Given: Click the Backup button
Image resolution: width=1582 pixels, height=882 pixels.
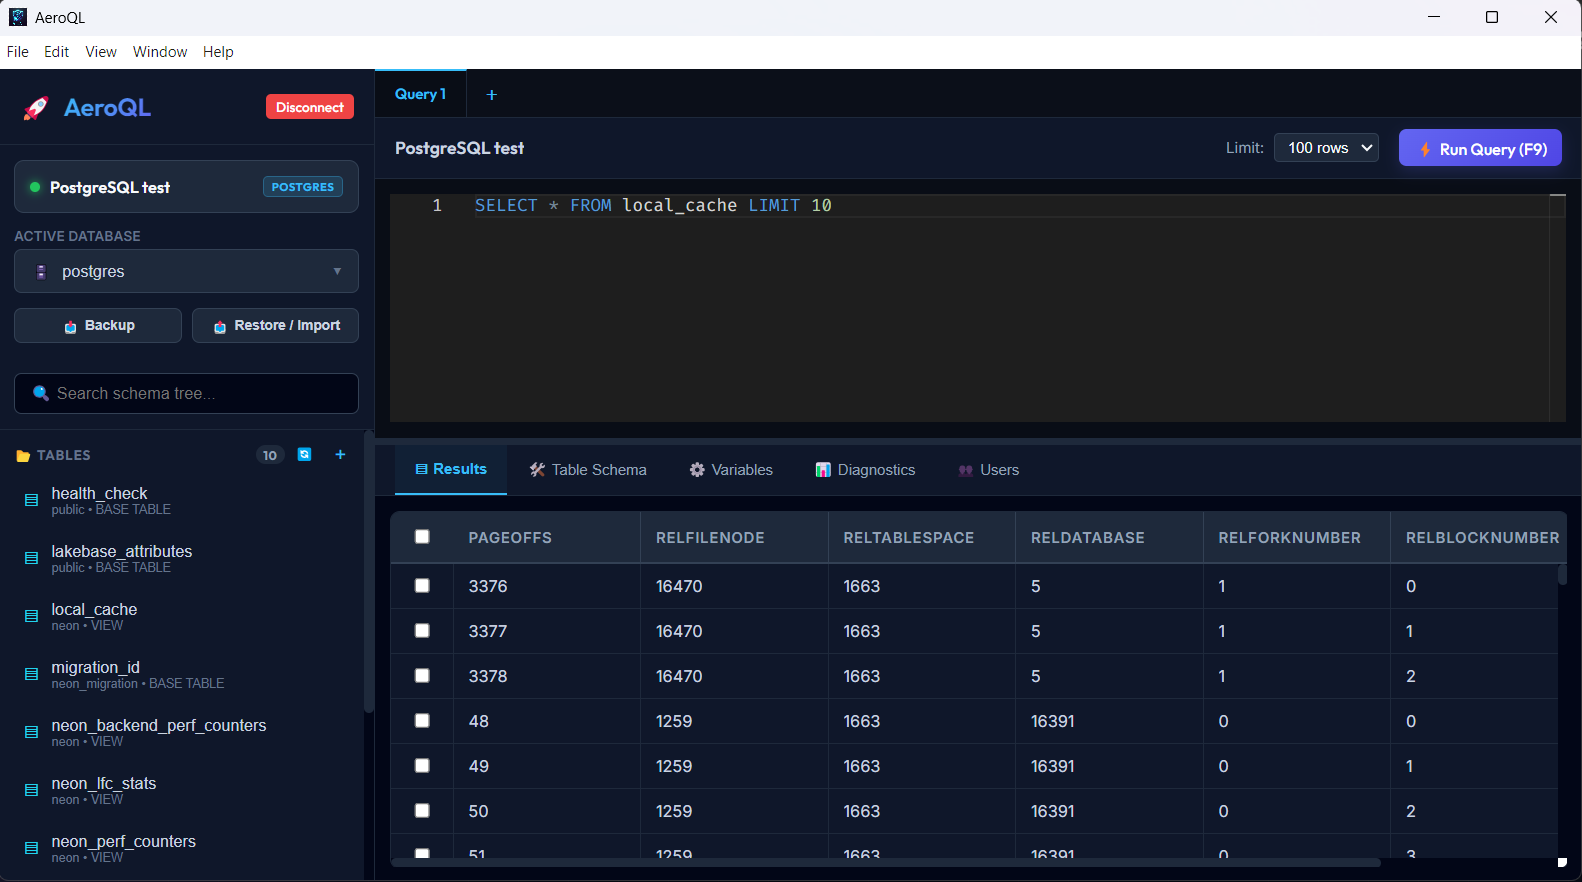Looking at the screenshot, I should 98,326.
